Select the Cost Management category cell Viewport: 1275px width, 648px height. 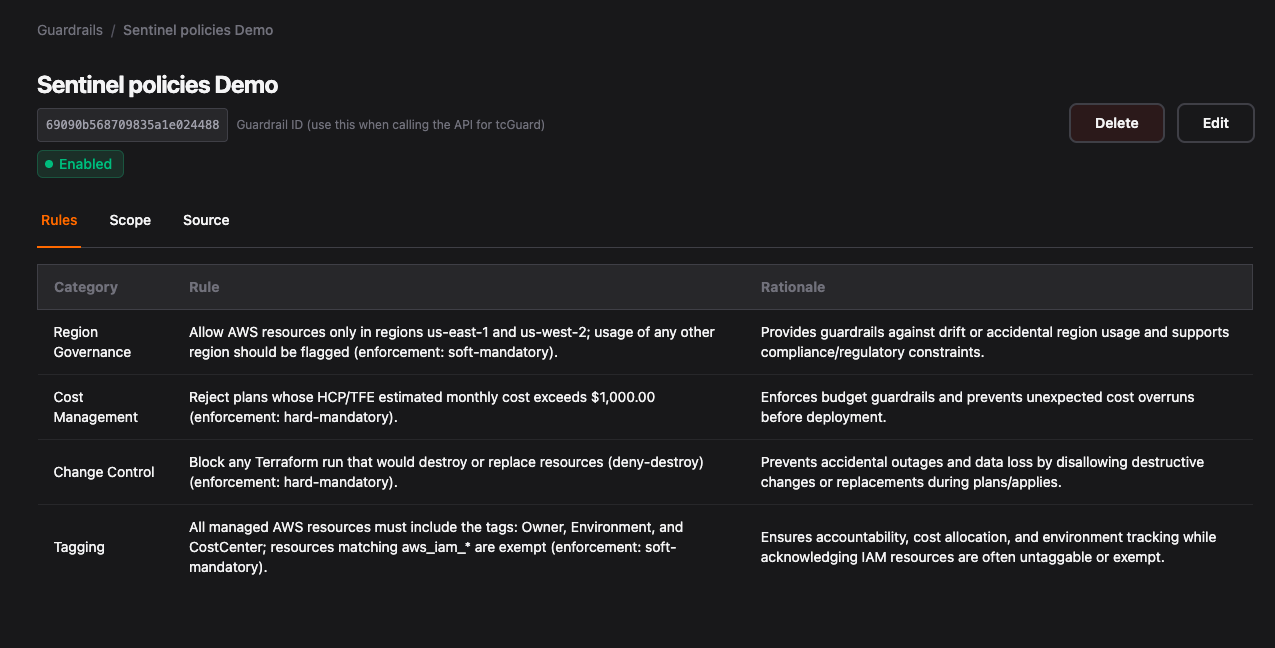[95, 407]
